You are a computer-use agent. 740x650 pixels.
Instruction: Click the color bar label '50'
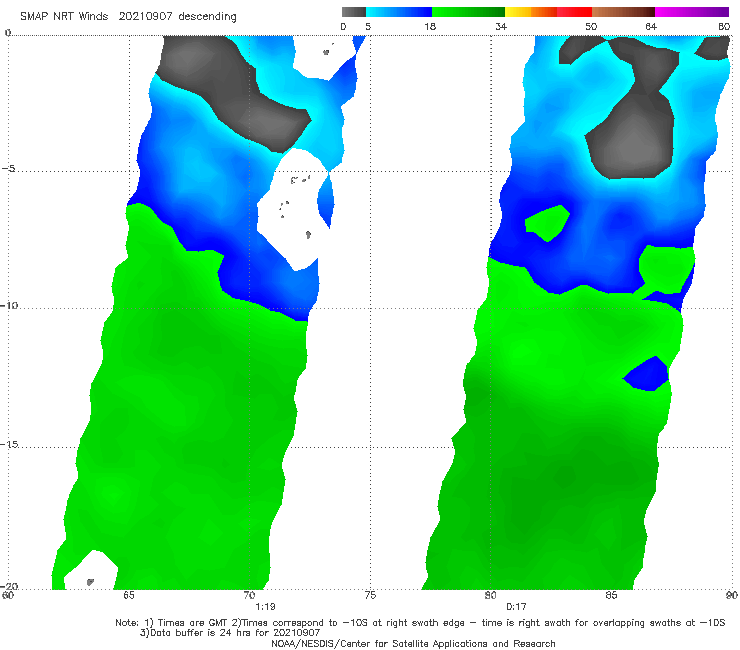591,27
